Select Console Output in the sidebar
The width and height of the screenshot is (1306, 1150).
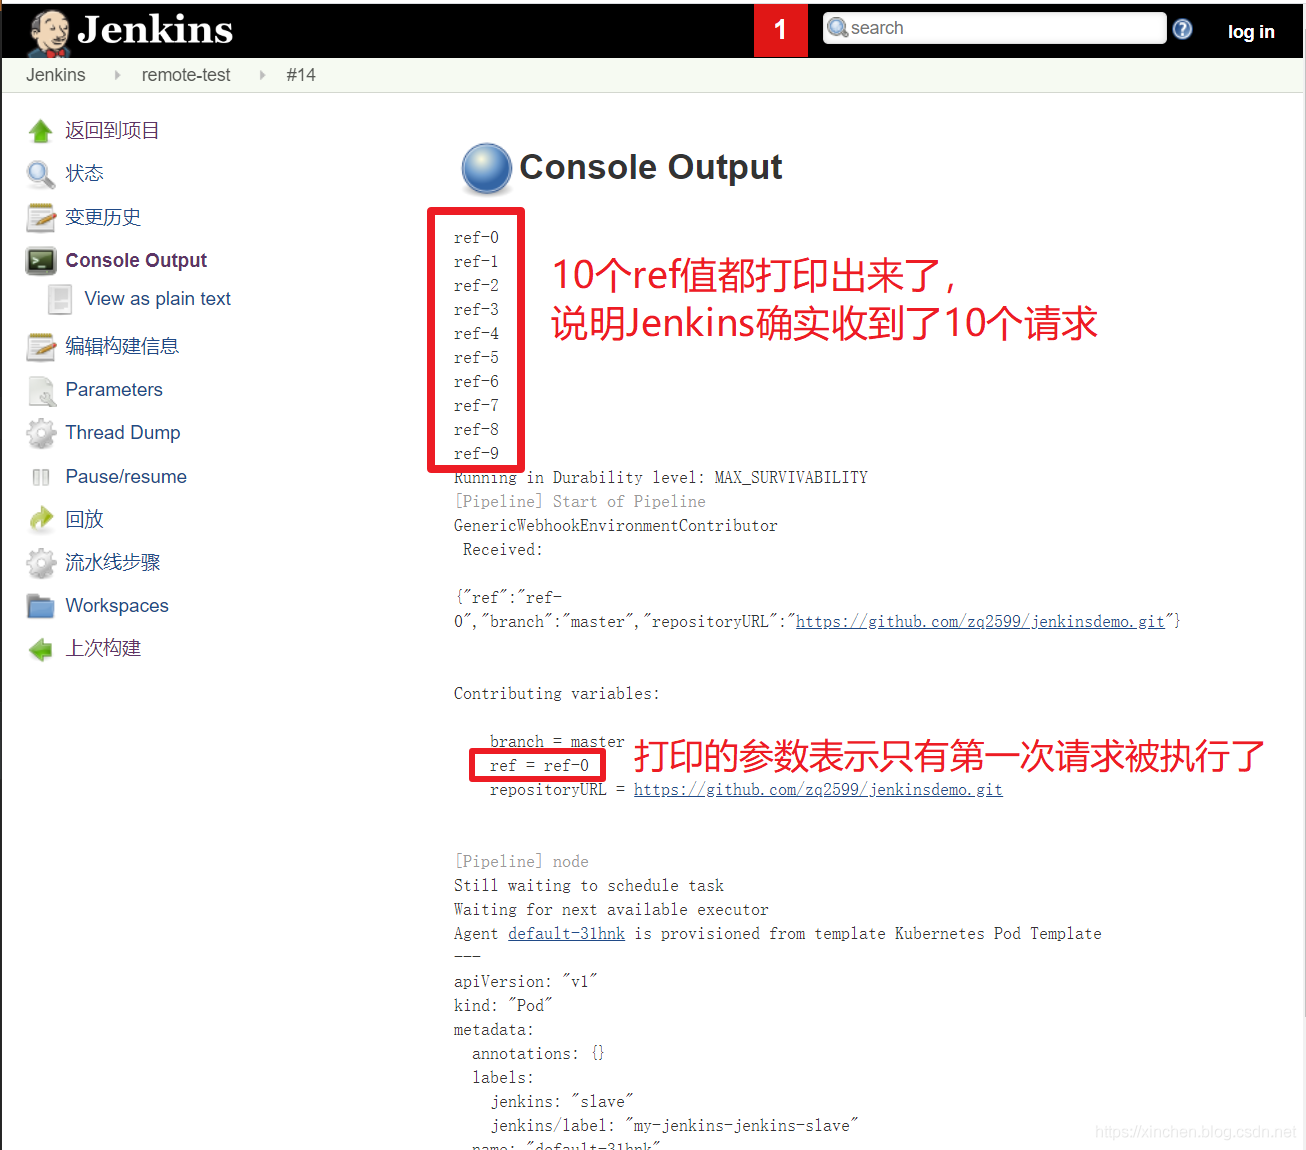[136, 260]
